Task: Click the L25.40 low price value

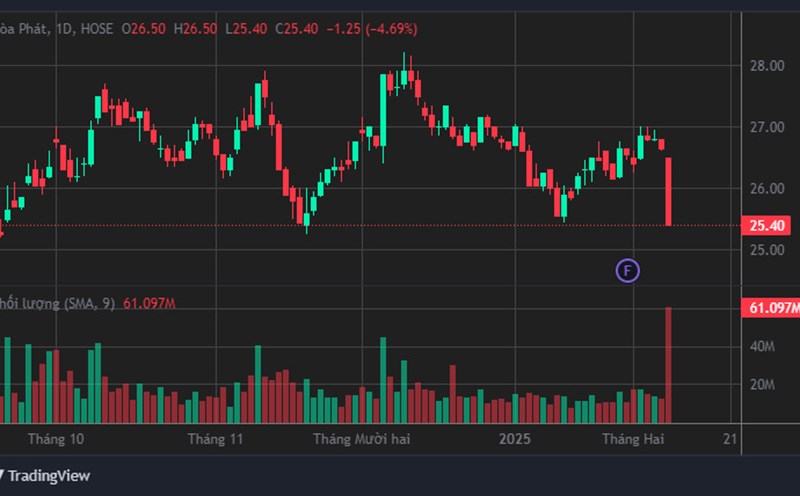Action: (x=246, y=29)
